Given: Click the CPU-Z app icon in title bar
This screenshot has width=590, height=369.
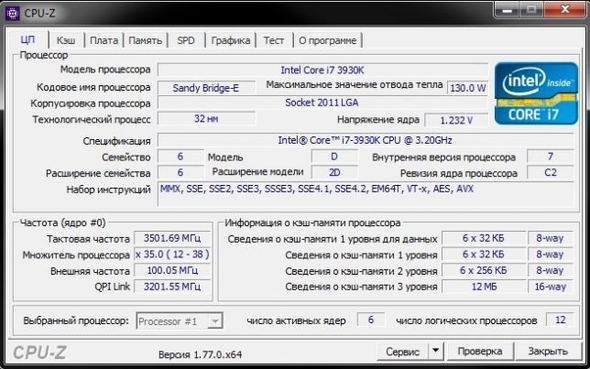Looking at the screenshot, I should click(x=12, y=14).
